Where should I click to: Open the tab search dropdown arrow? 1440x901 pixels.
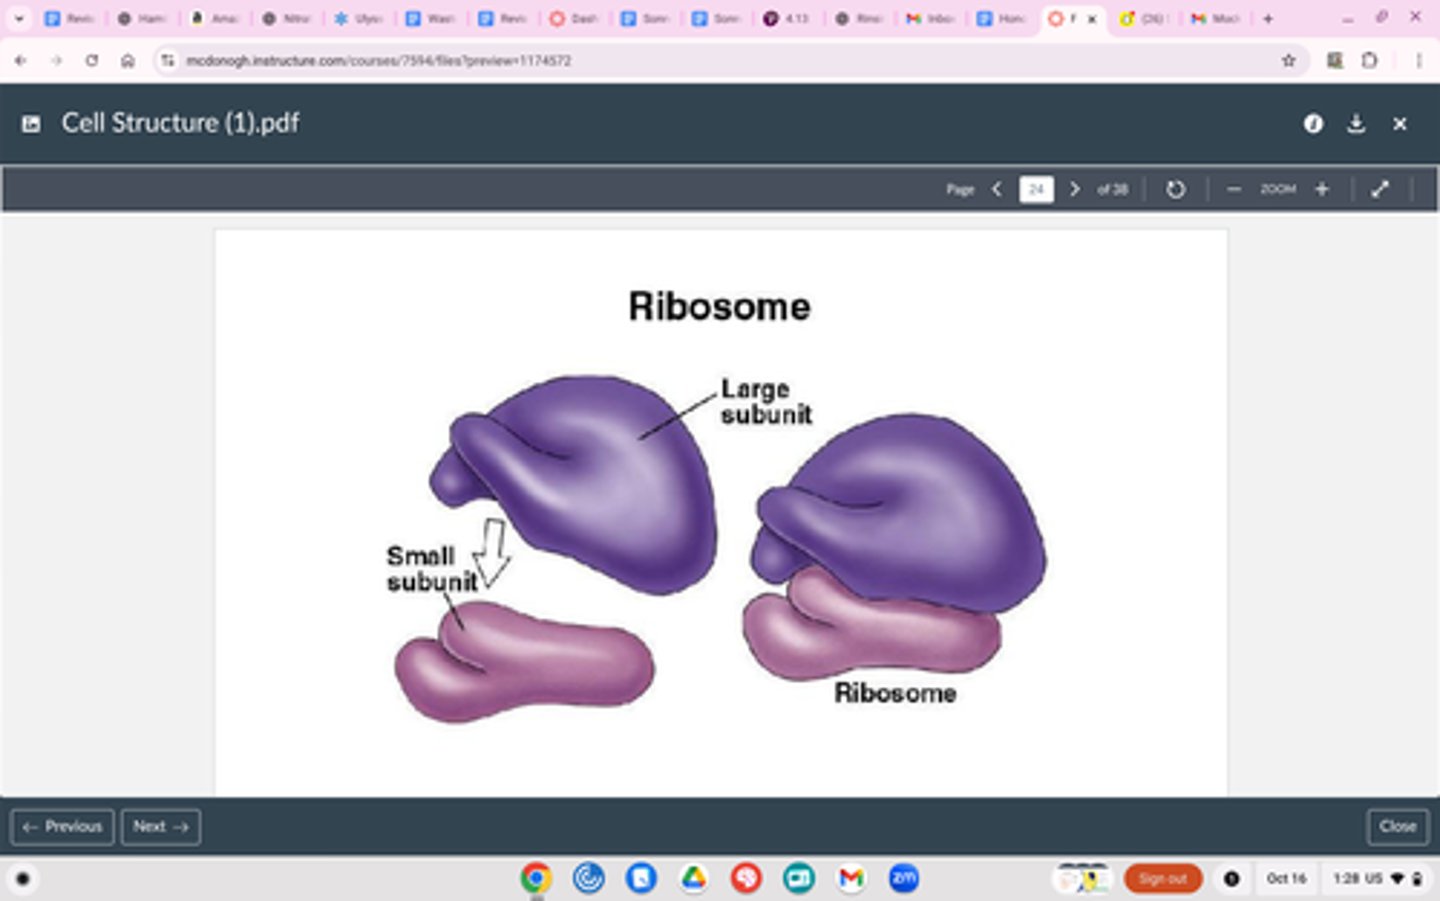click(18, 18)
